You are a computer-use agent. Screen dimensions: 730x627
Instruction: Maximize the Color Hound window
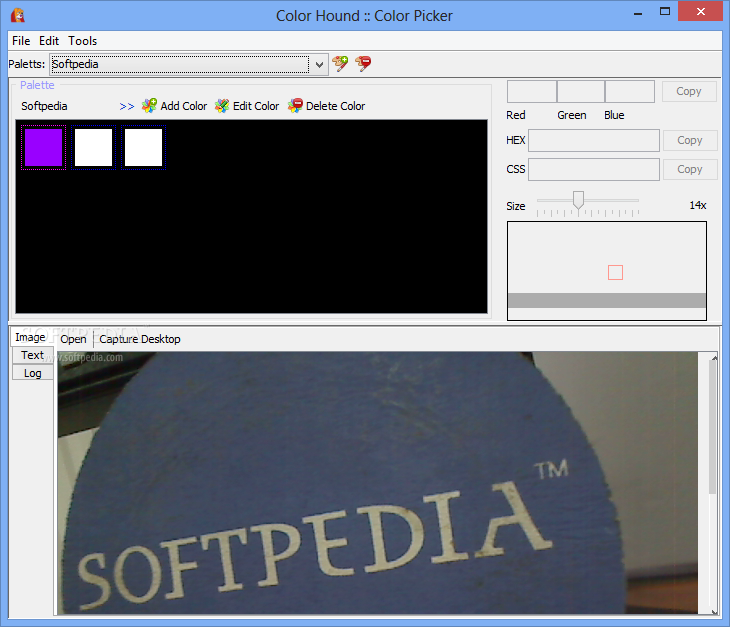[x=665, y=12]
